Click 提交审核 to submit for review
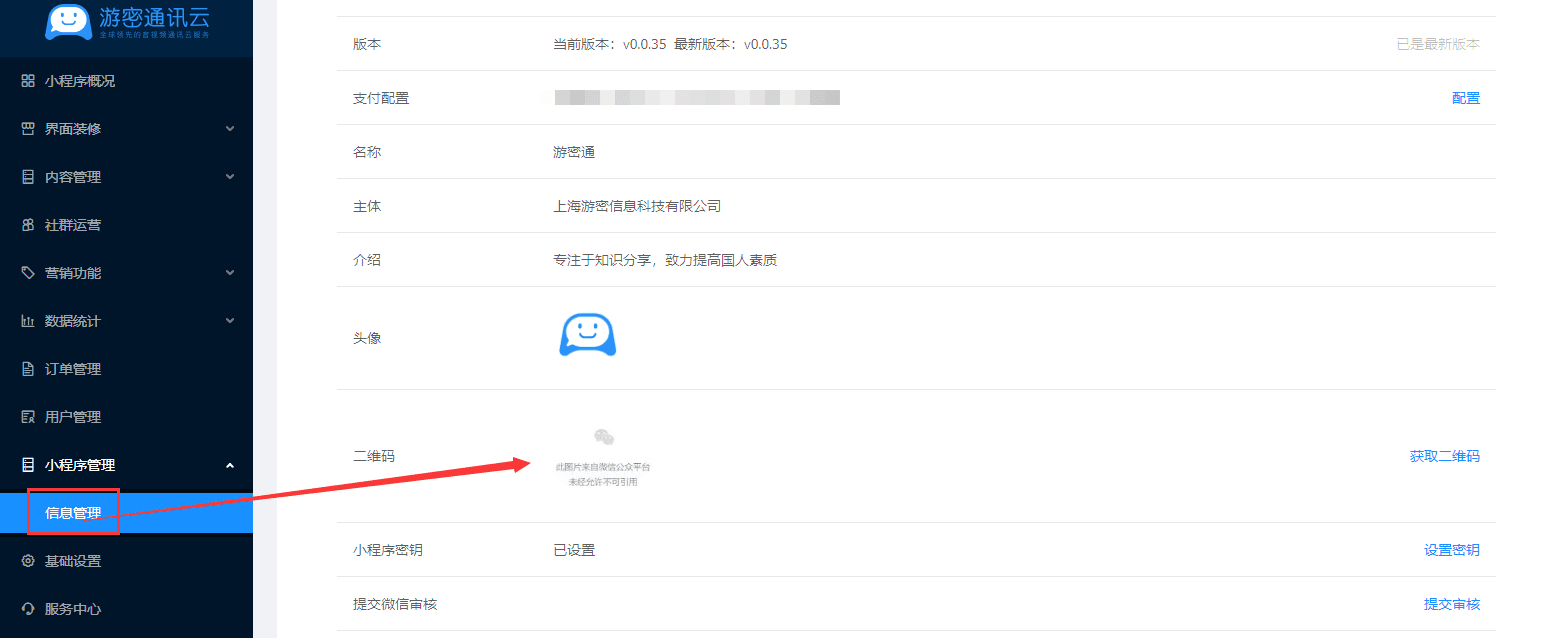1547x638 pixels. (1451, 604)
